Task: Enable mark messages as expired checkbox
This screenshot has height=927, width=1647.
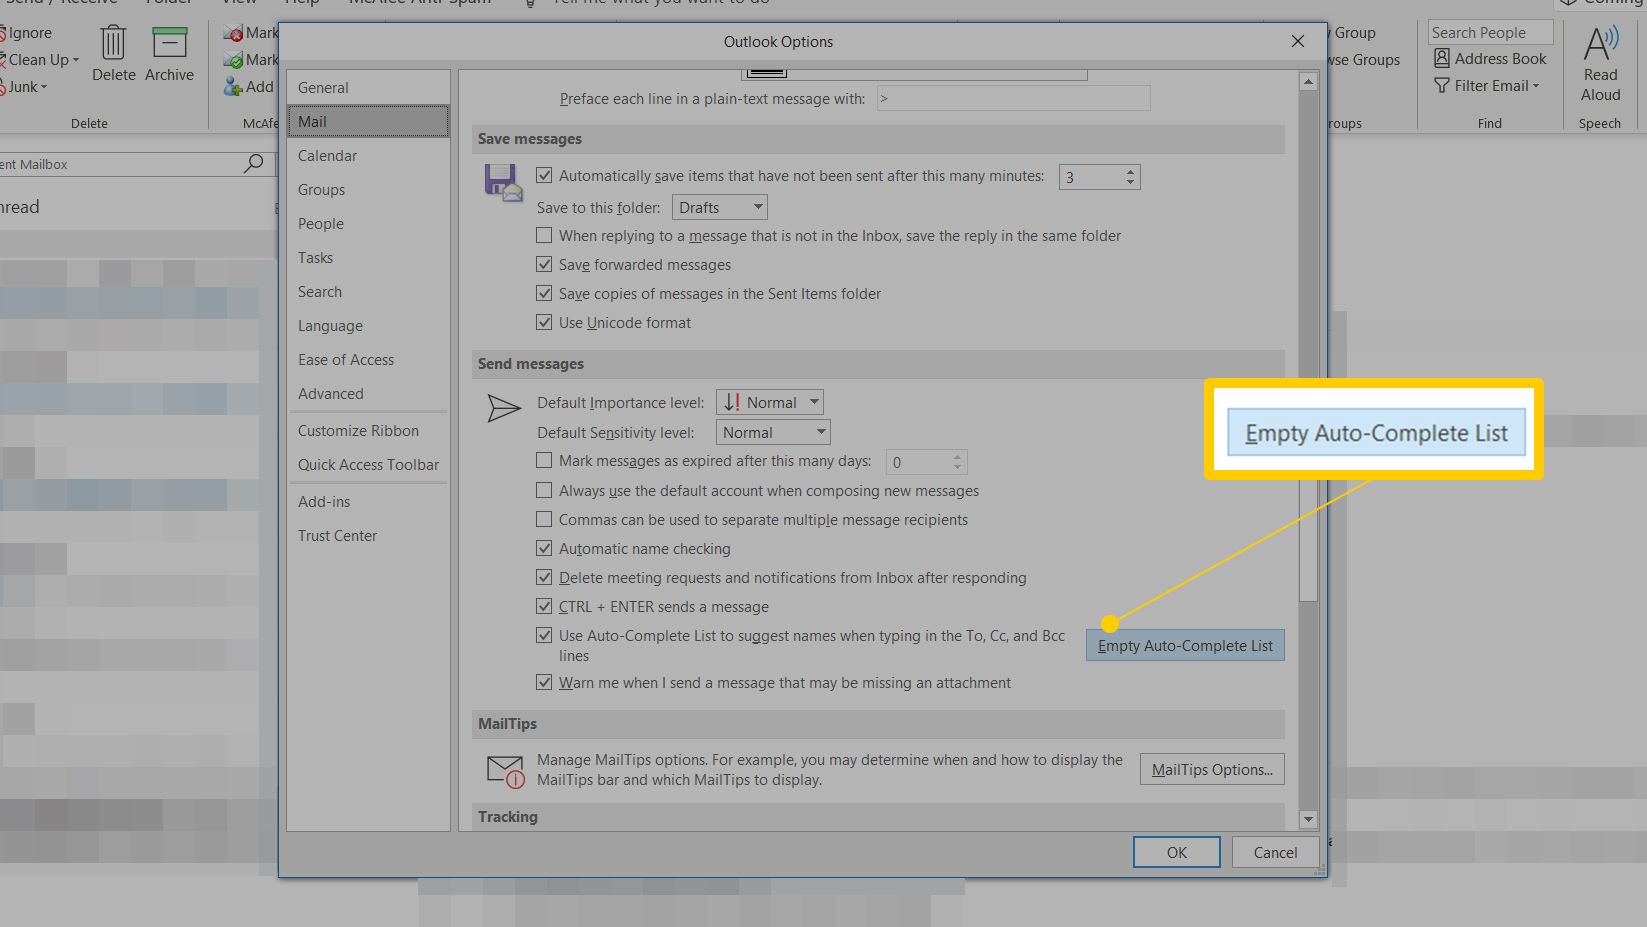Action: coord(544,460)
